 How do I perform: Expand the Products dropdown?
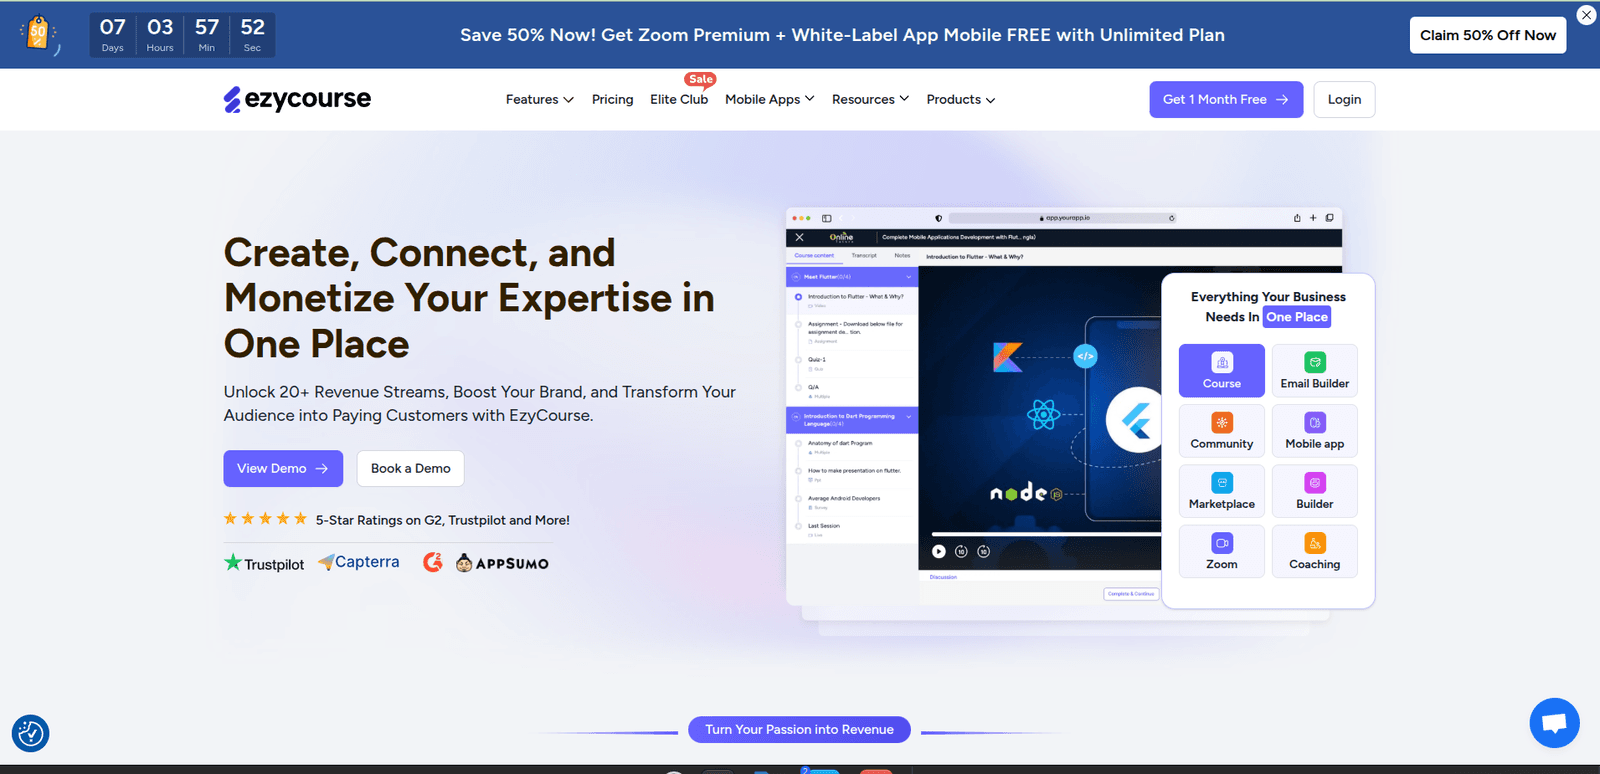pos(960,100)
